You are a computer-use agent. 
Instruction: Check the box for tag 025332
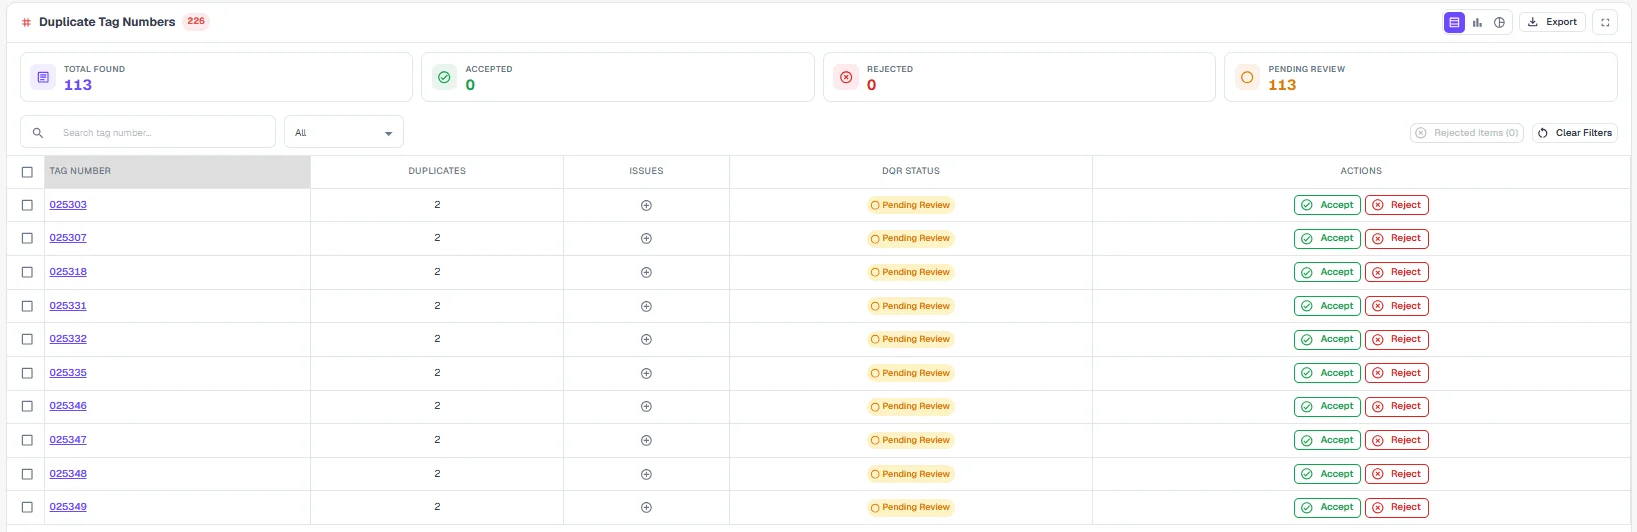point(27,339)
